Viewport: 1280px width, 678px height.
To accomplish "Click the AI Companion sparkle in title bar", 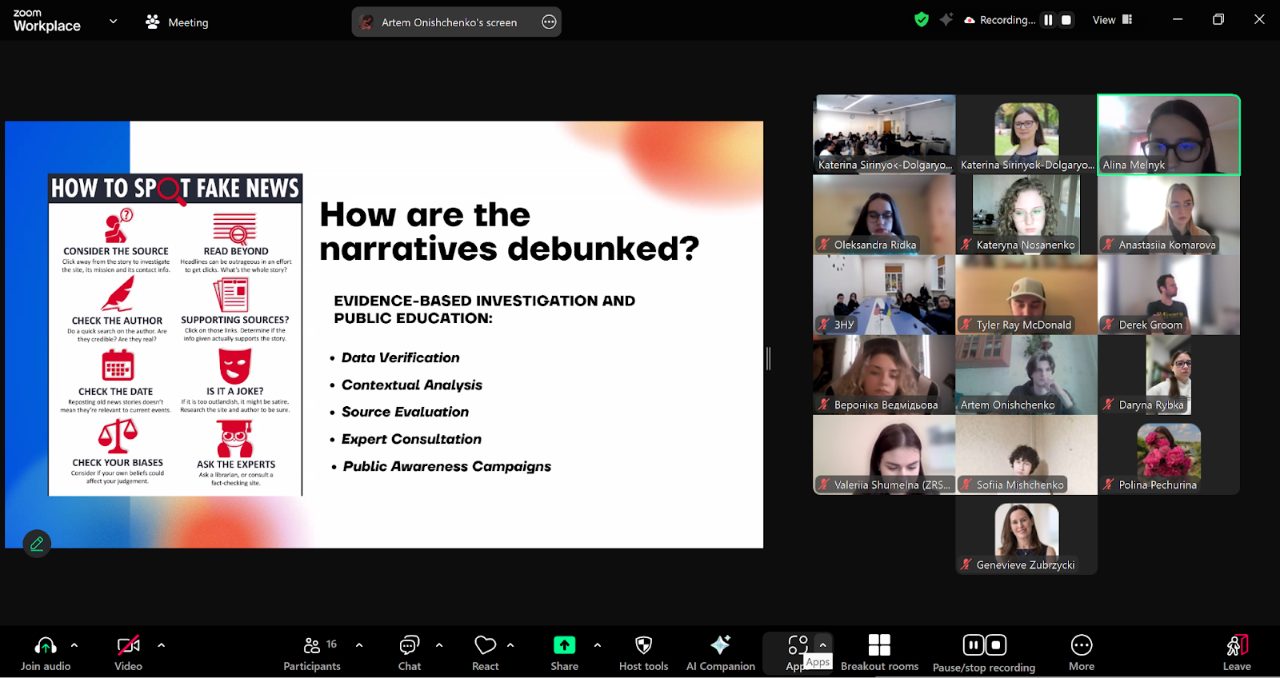I will [946, 19].
